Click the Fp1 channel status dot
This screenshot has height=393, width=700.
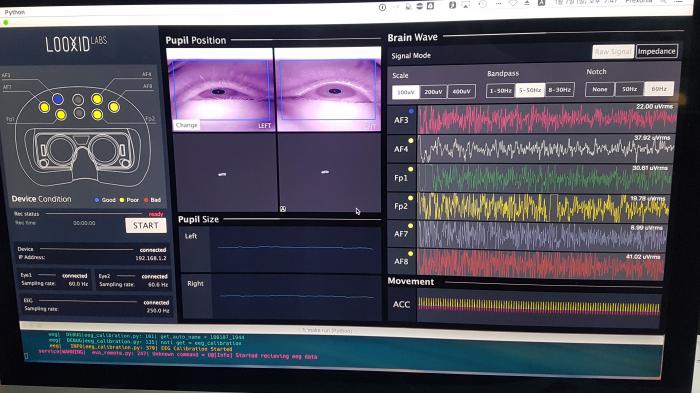pyautogui.click(x=410, y=169)
